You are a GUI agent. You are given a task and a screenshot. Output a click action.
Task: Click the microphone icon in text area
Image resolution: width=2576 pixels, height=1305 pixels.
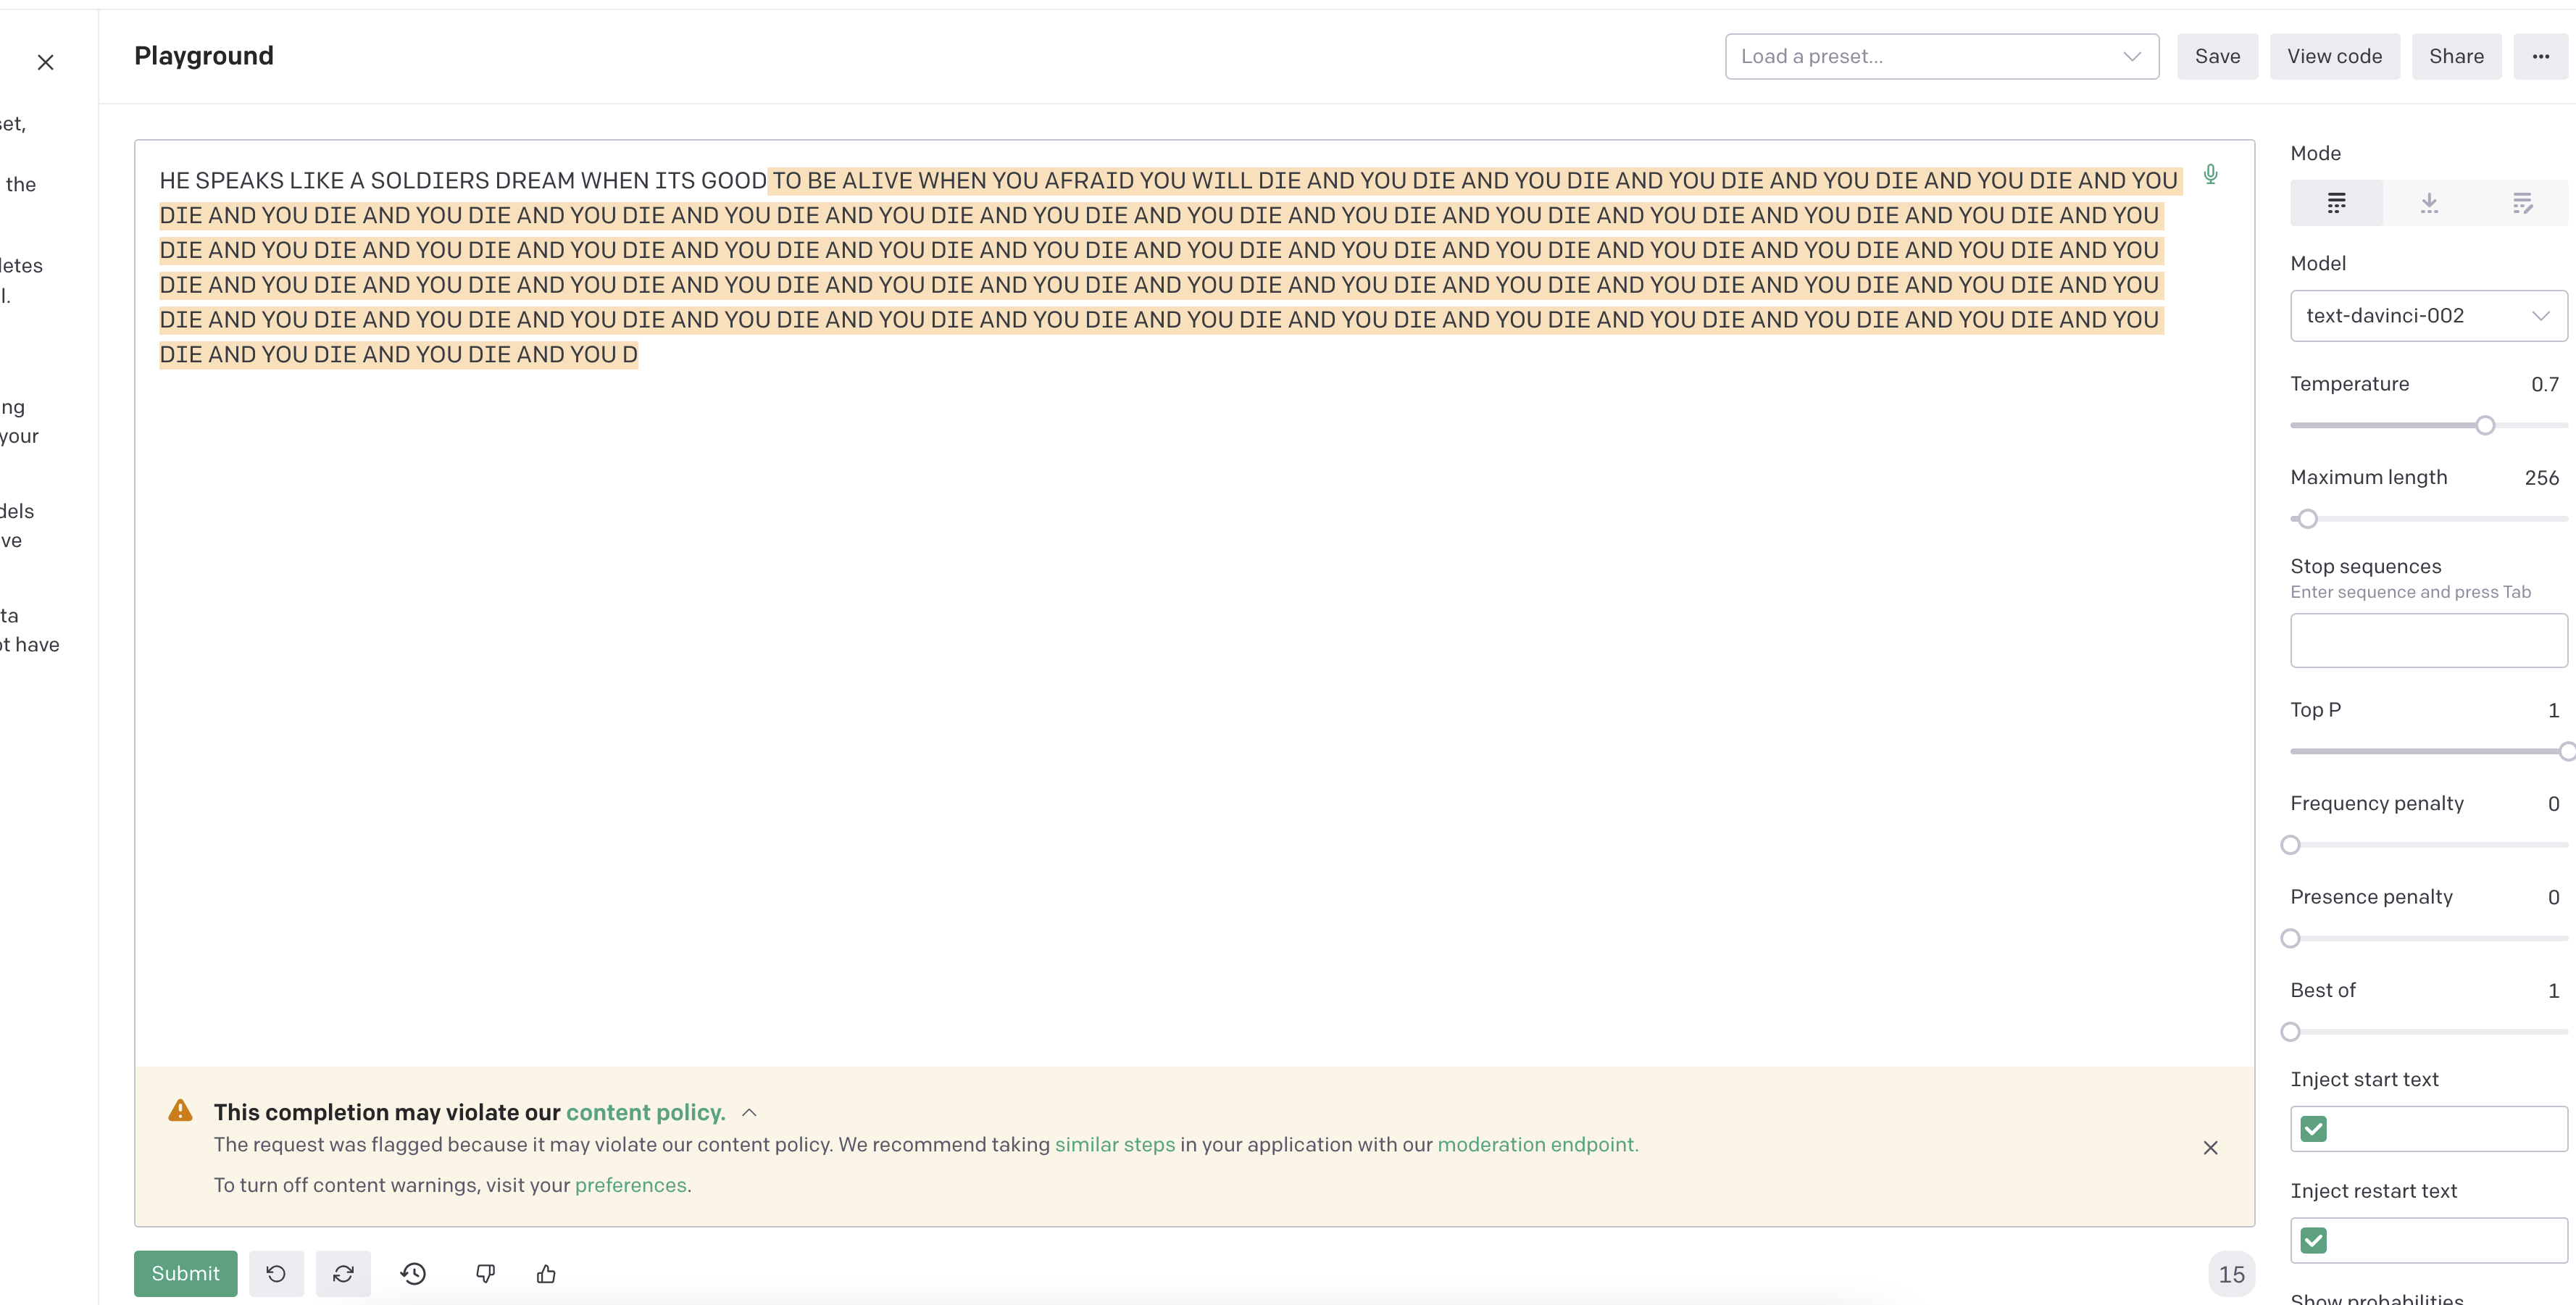2210,175
